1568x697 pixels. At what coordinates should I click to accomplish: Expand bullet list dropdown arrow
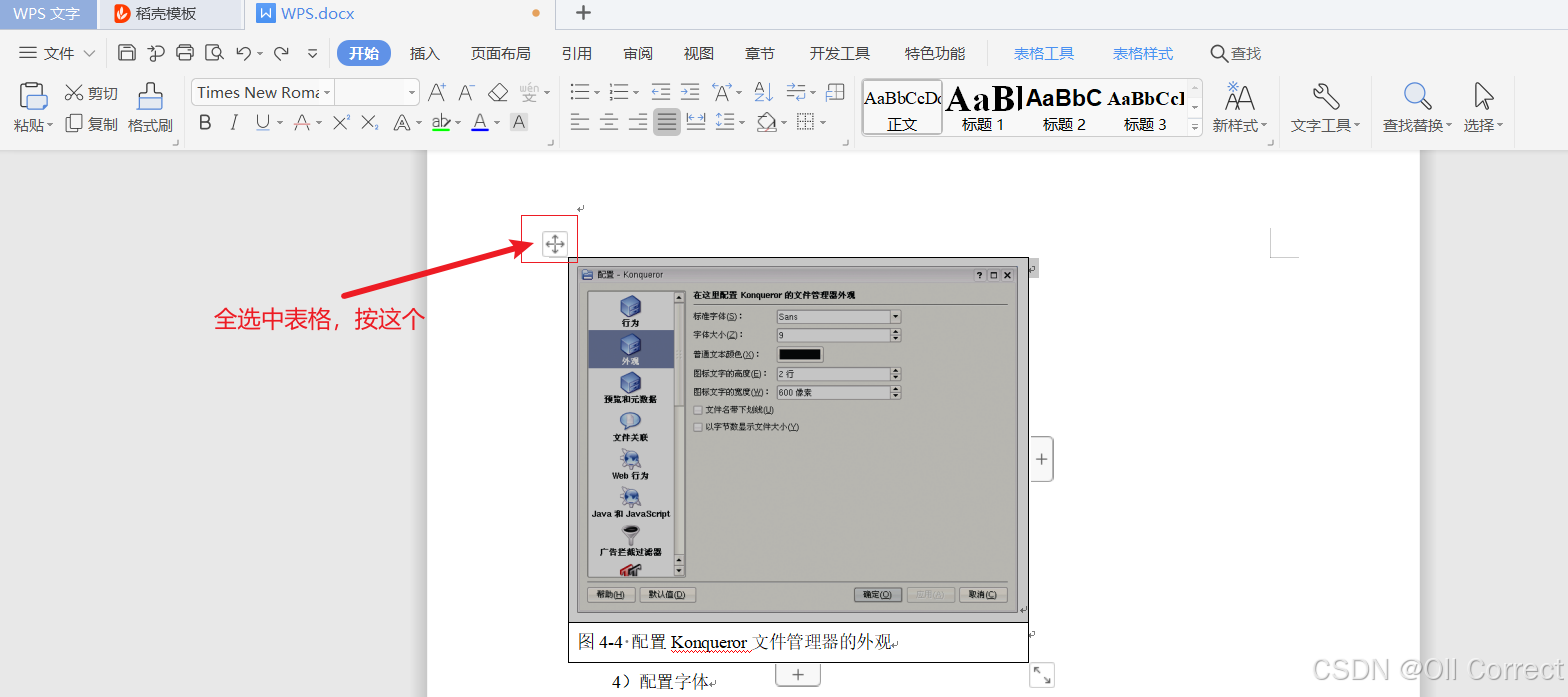597,94
